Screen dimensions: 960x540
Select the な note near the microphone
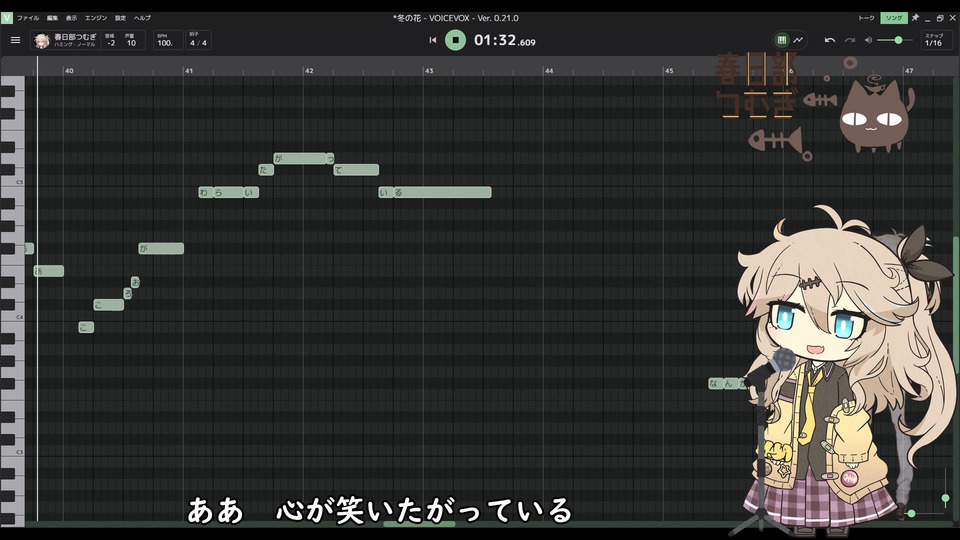[716, 383]
